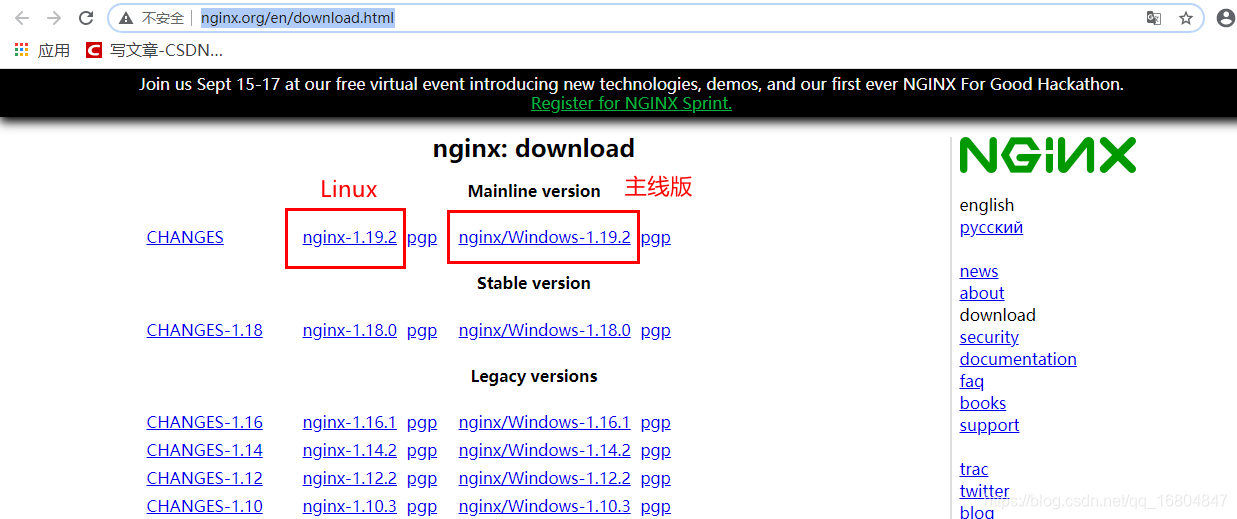1237x519 pixels.
Task: Open pgp link beside nginx/Windows-1.14.2
Action: pyautogui.click(x=656, y=451)
